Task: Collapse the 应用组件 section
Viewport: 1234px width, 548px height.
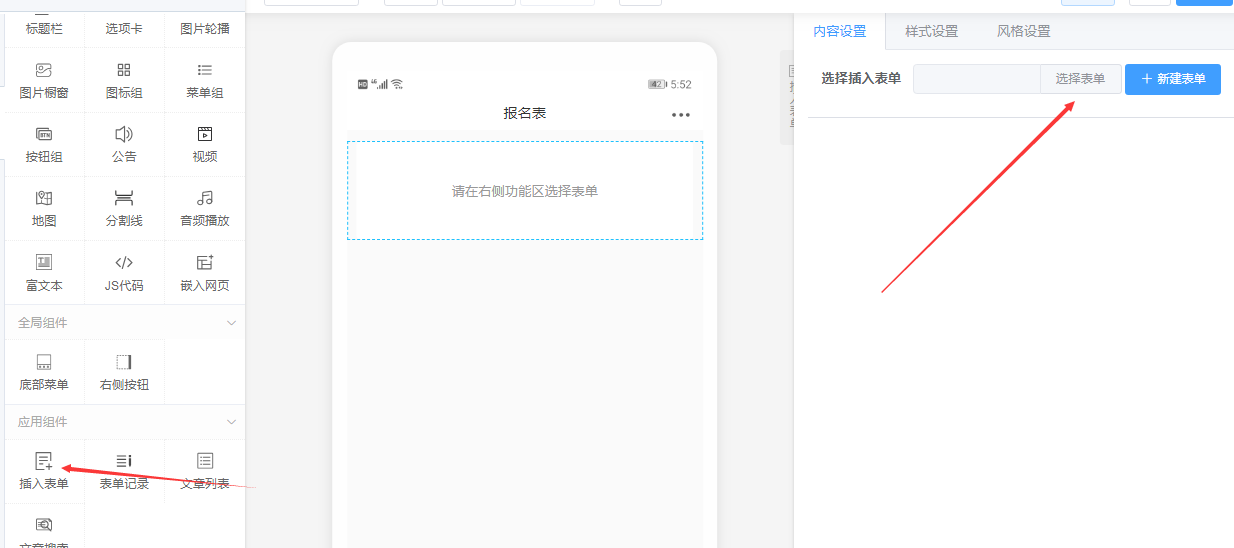Action: (x=232, y=422)
